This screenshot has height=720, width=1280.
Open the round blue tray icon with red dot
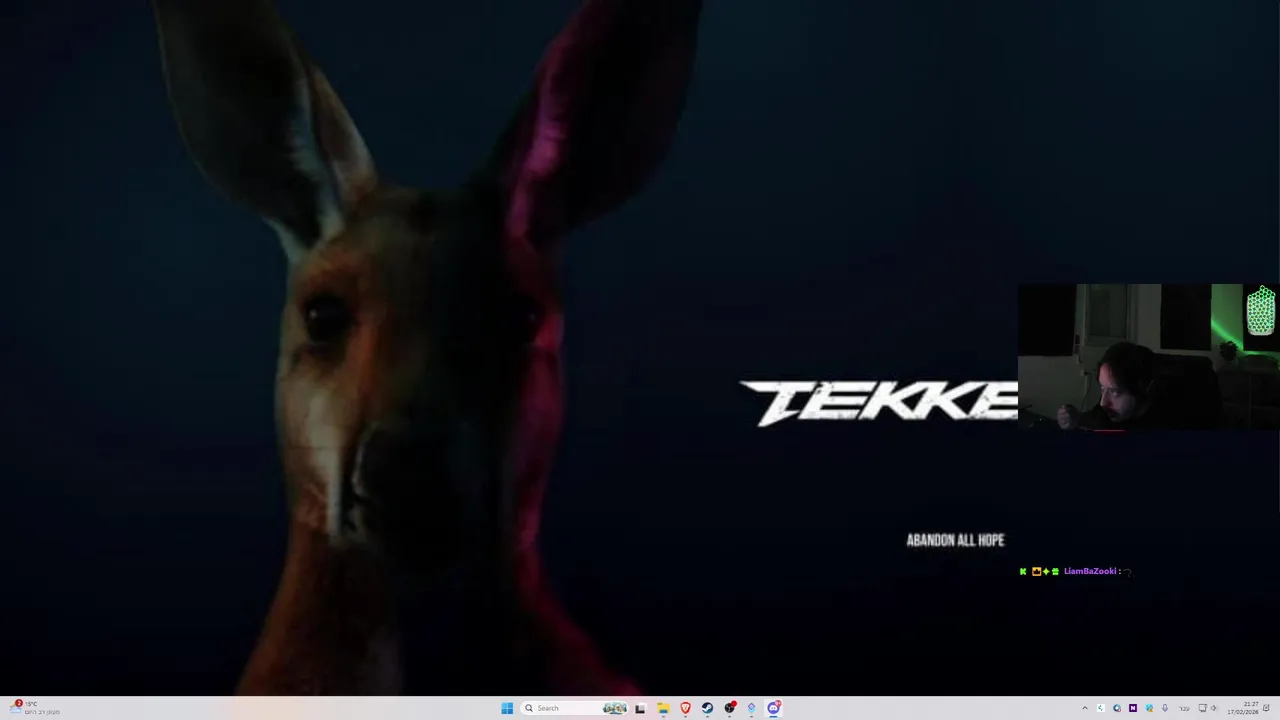(1117, 708)
